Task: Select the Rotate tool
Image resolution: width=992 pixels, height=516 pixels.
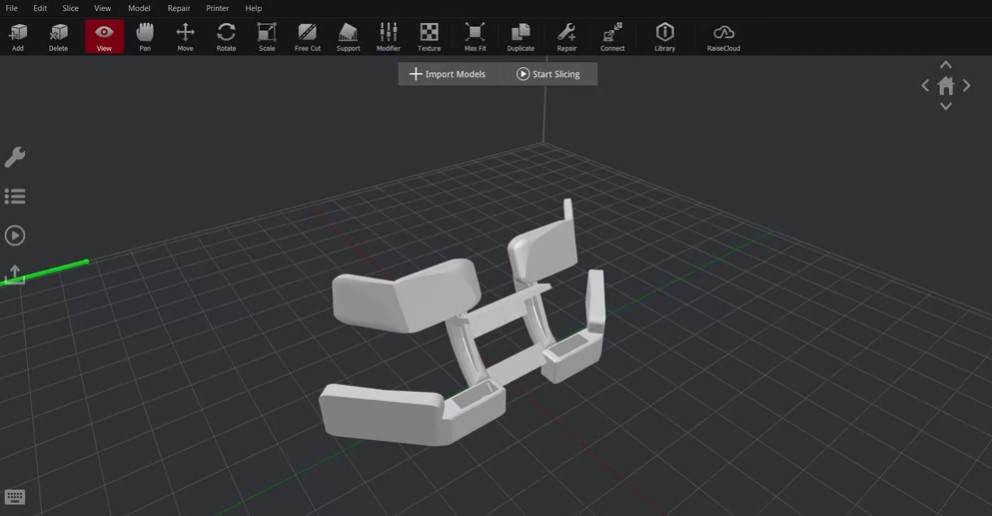Action: (x=226, y=37)
